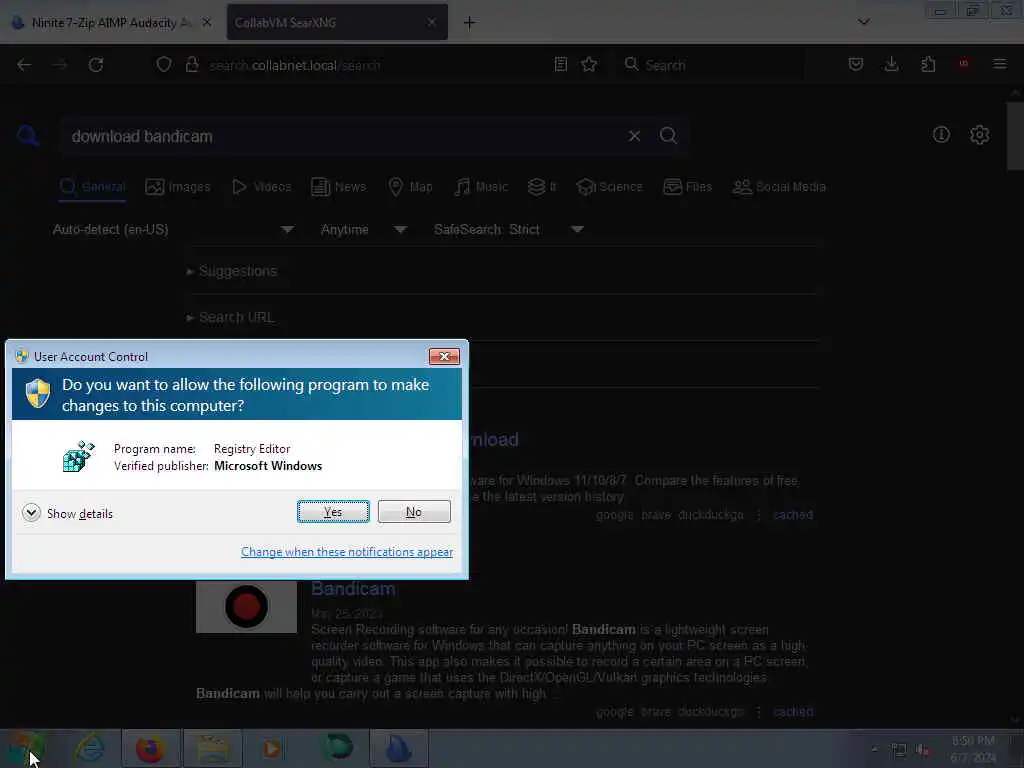The image size is (1024, 768).
Task: Switch to the CollabVM SearXNG tab
Action: click(x=327, y=23)
